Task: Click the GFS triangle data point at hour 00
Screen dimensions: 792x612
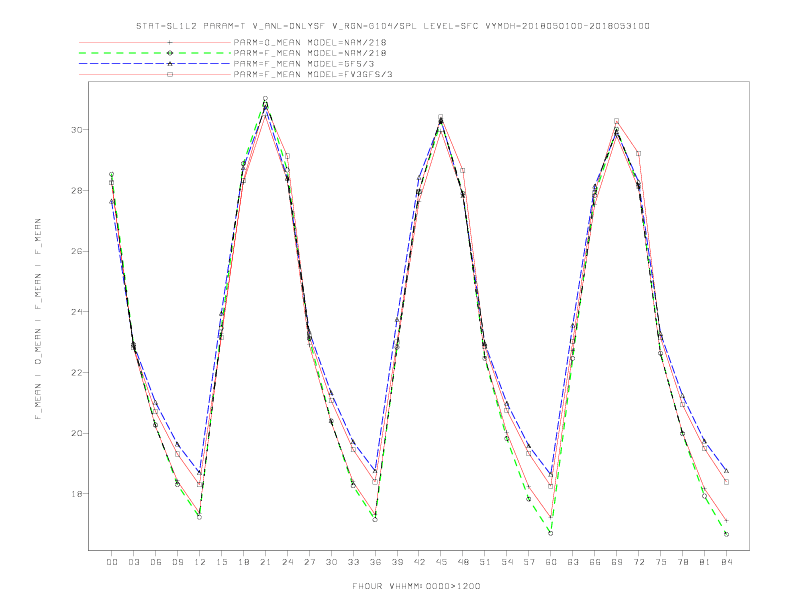Action: (x=112, y=201)
